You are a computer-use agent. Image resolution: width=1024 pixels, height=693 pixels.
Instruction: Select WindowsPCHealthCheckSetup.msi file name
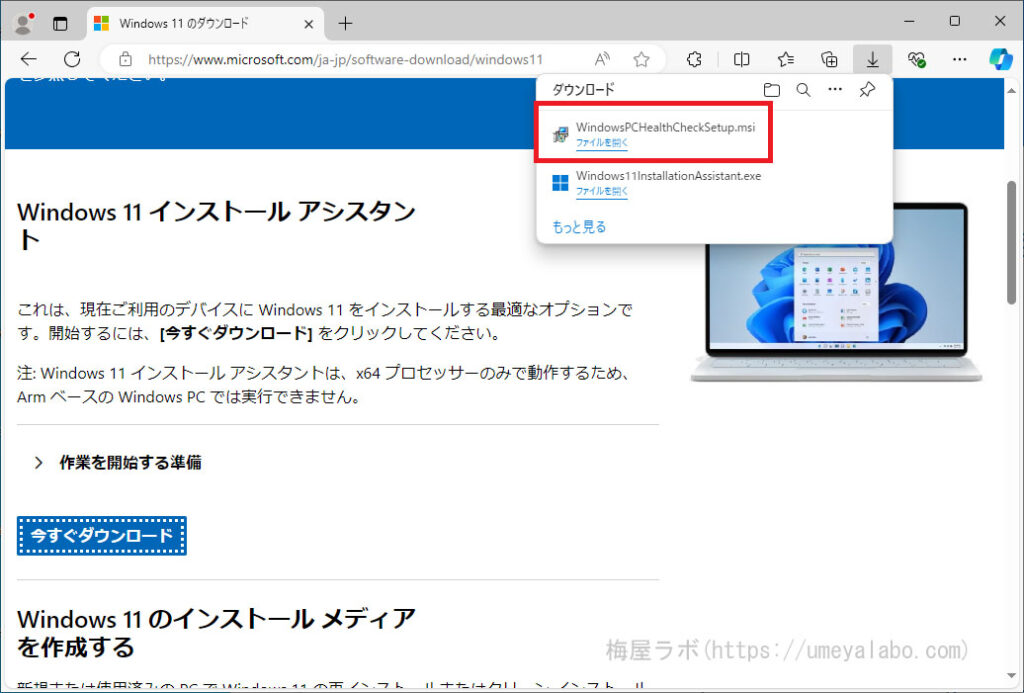[x=665, y=127]
